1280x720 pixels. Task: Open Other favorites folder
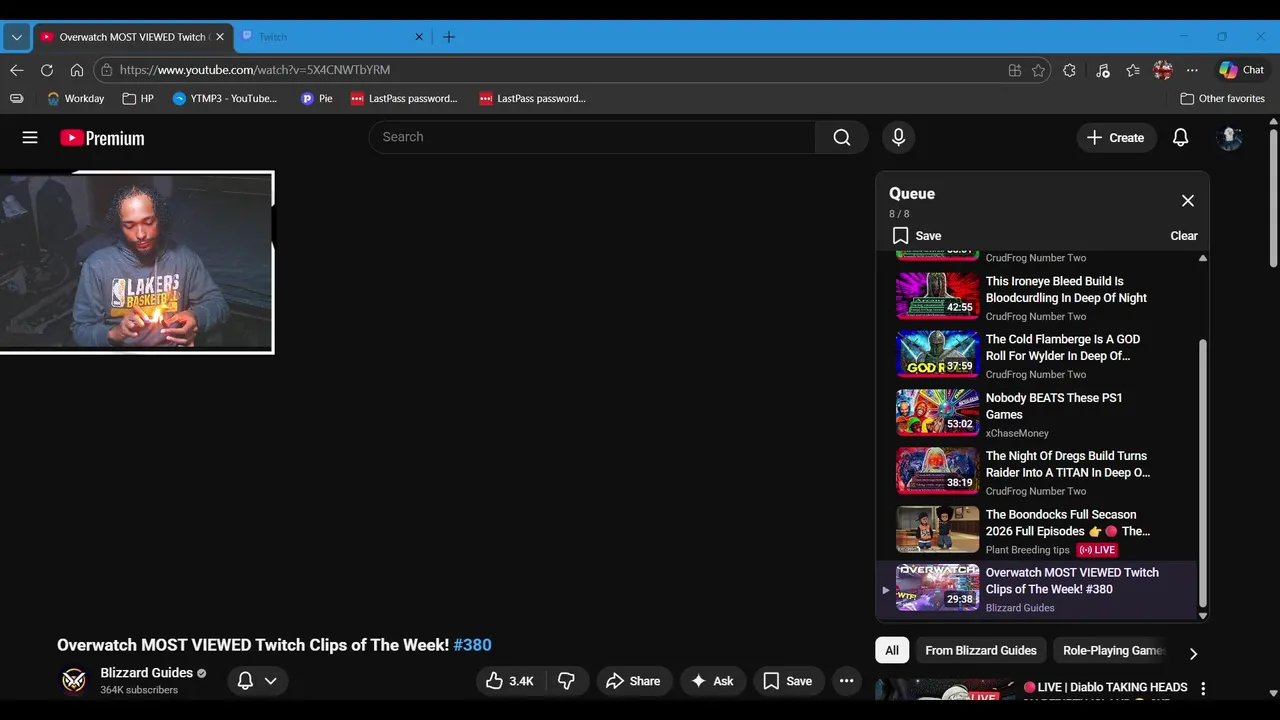pyautogui.click(x=1222, y=99)
